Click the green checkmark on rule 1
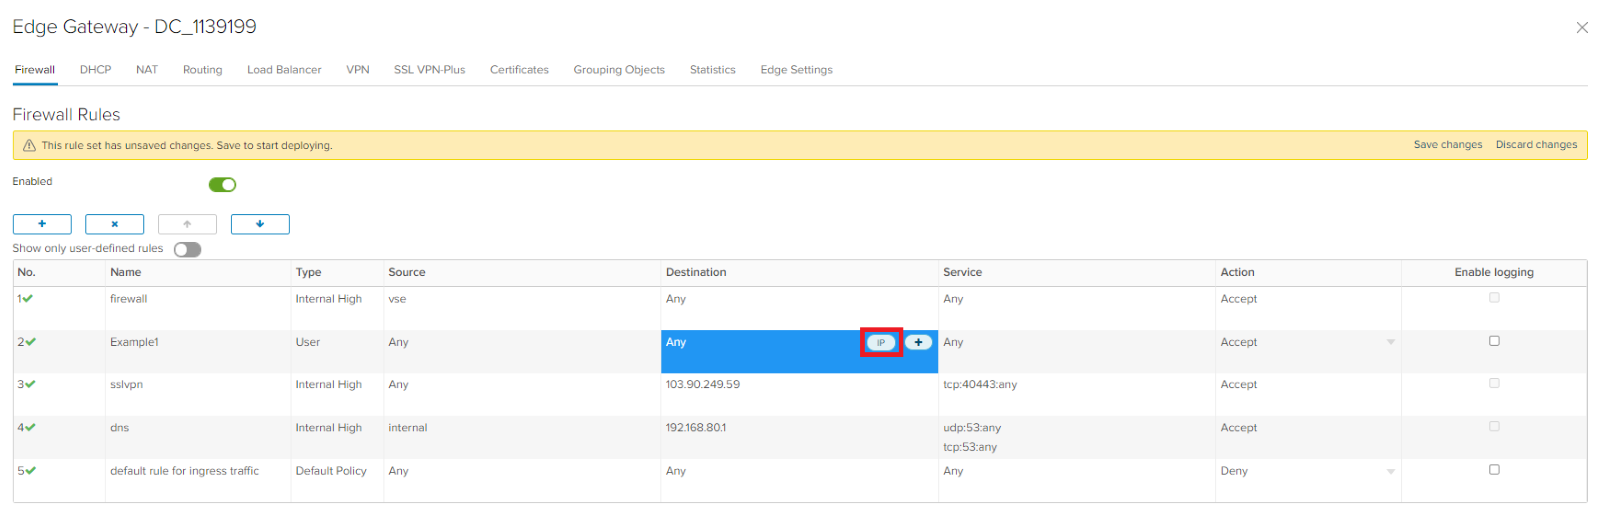This screenshot has width=1600, height=518. coord(28,298)
